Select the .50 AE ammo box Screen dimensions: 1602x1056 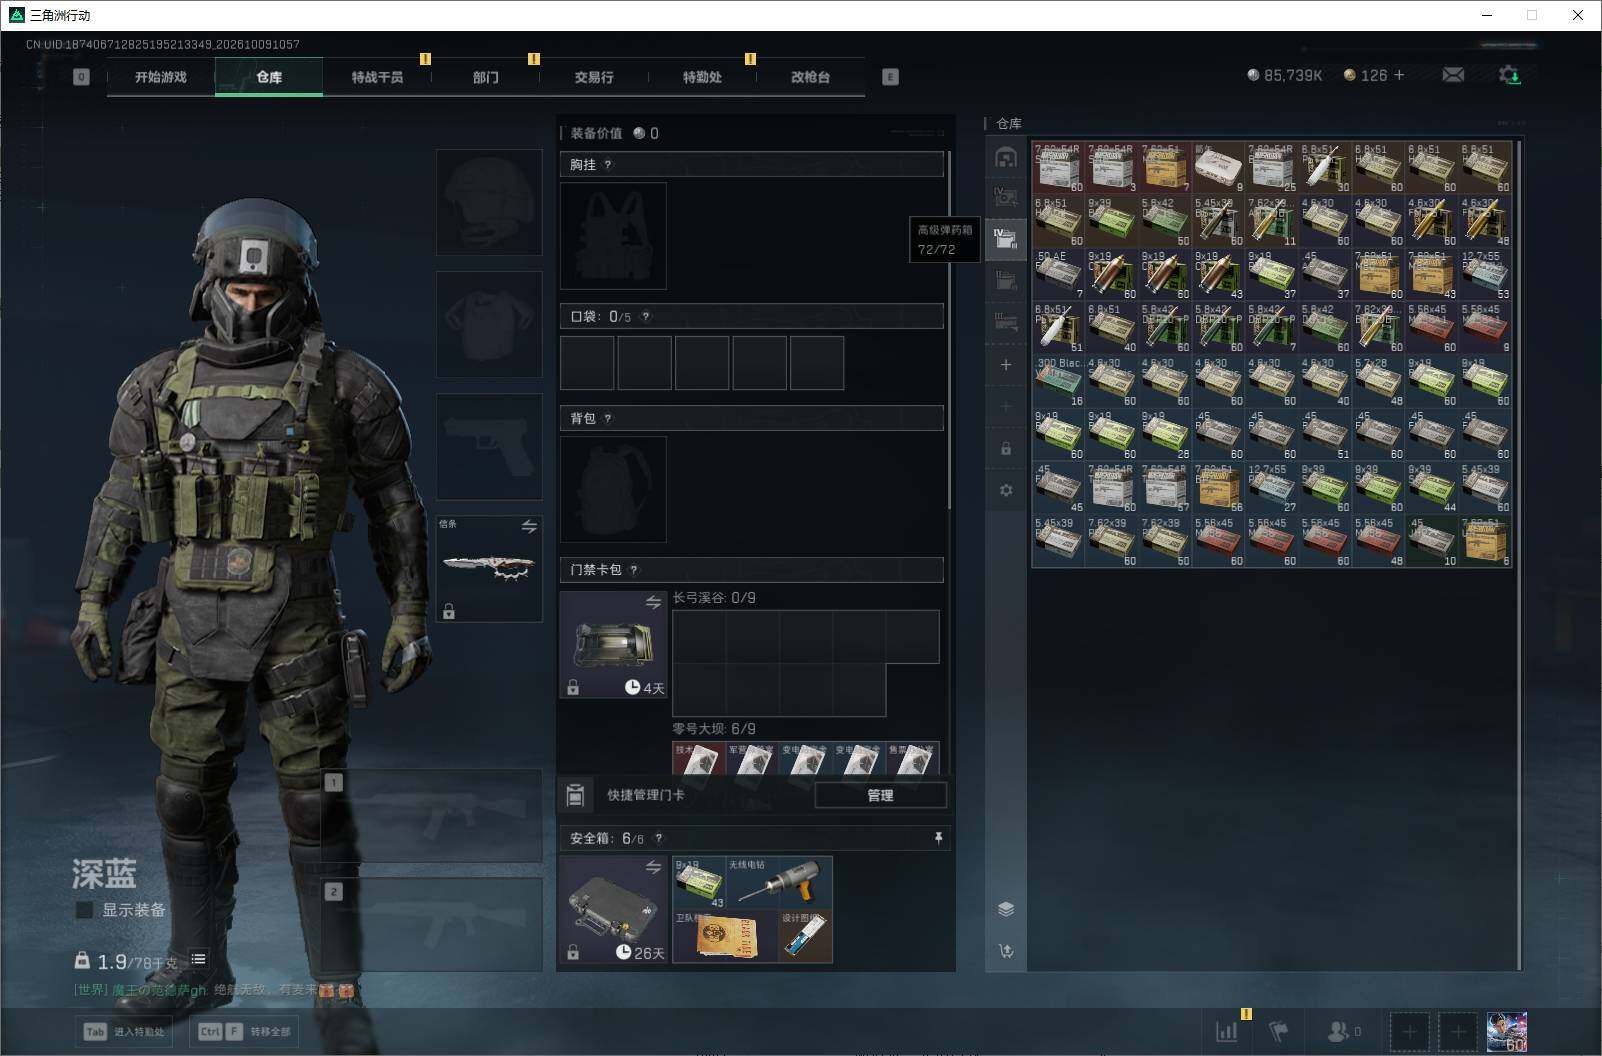pyautogui.click(x=1059, y=274)
